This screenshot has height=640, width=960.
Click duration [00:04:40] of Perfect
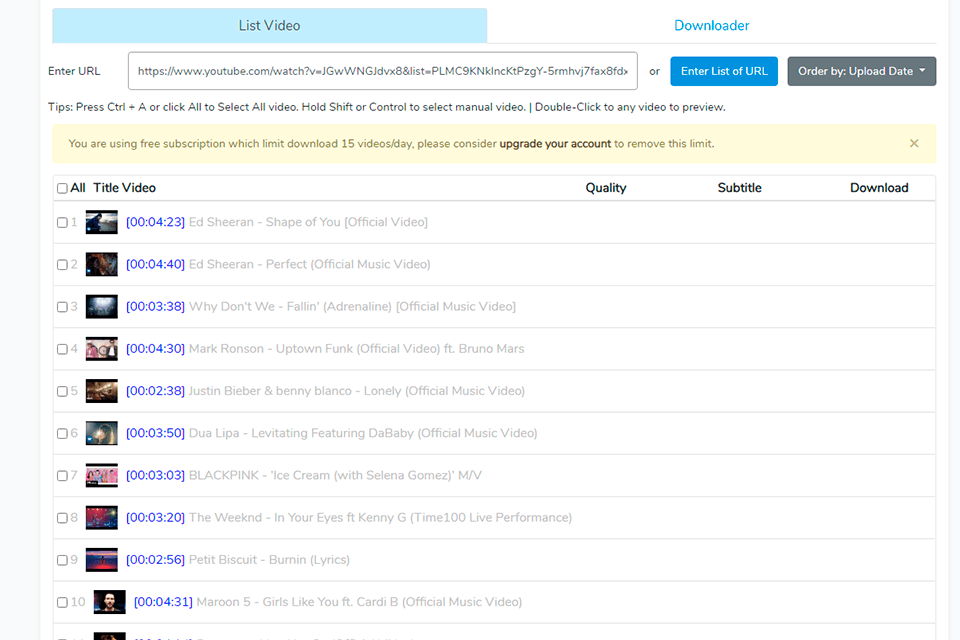click(156, 265)
